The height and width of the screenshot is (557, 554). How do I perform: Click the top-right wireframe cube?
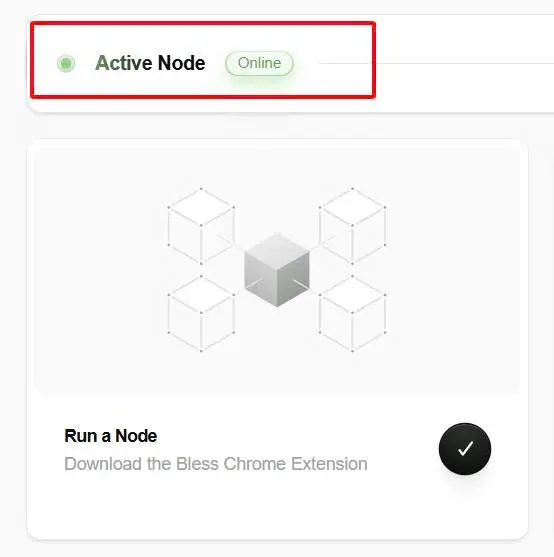coord(352,226)
